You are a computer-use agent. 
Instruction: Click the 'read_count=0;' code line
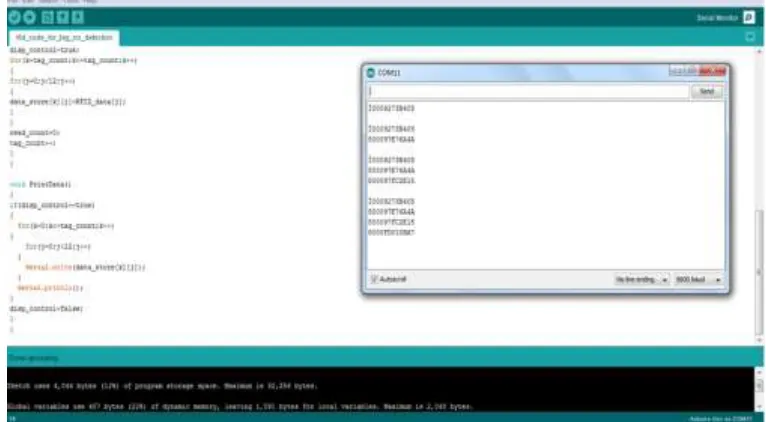pos(34,133)
